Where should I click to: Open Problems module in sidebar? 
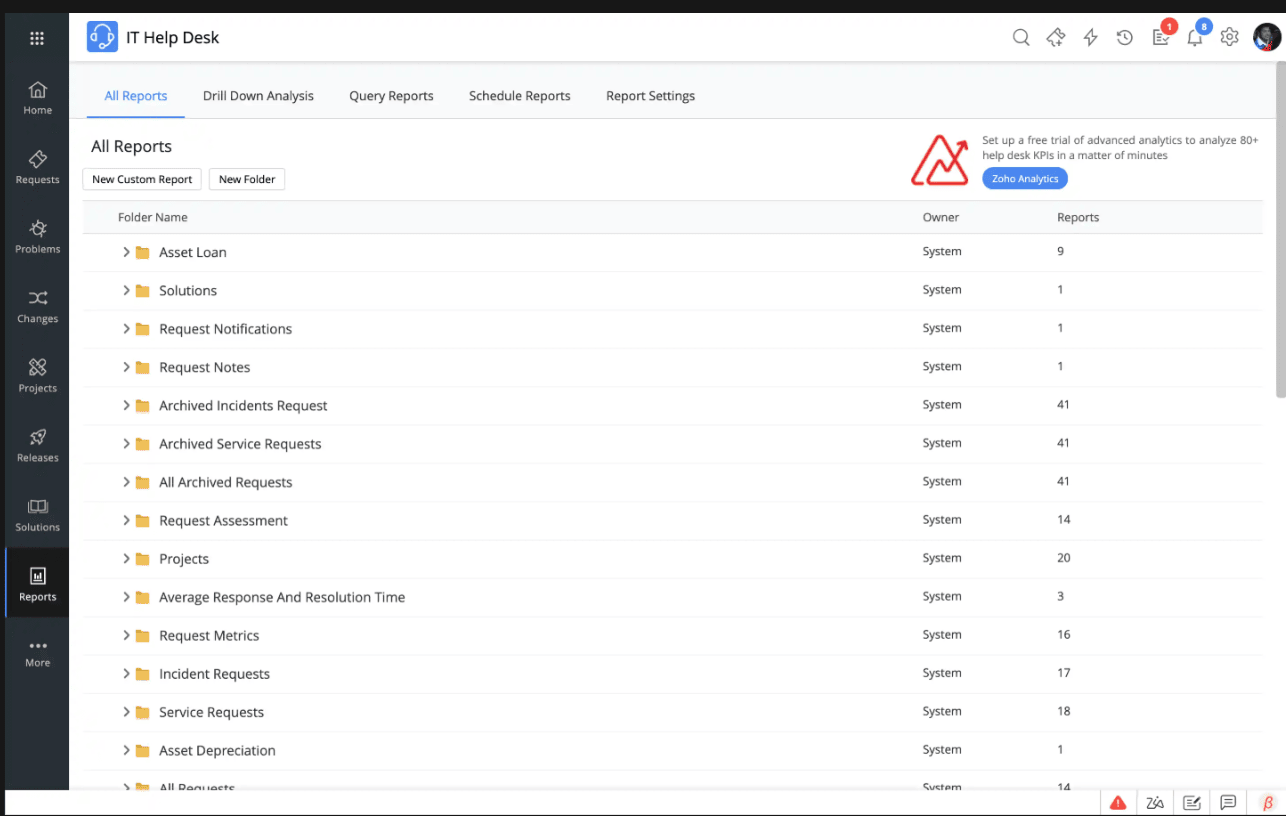click(x=37, y=236)
